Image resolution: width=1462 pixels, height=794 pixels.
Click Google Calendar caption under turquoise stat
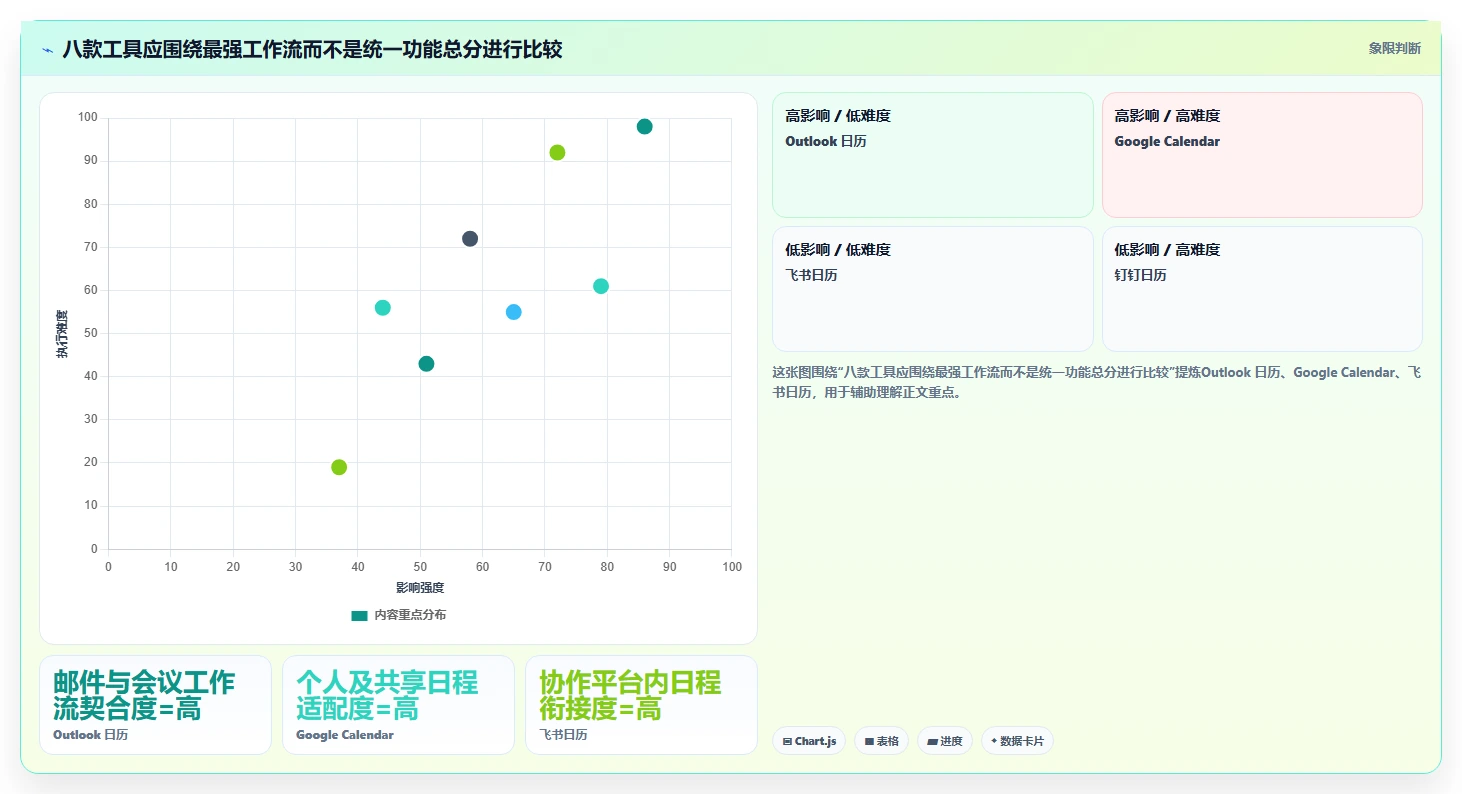[345, 735]
